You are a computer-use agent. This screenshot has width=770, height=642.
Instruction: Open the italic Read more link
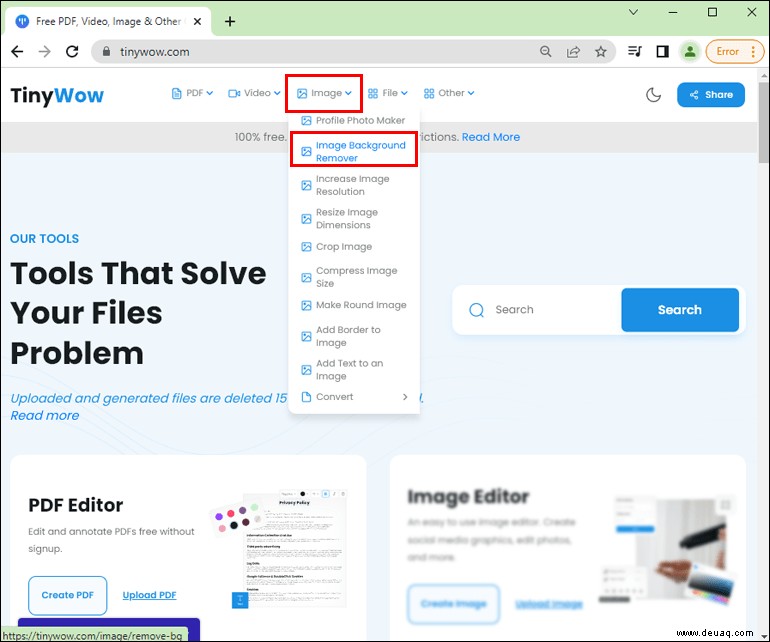(45, 416)
